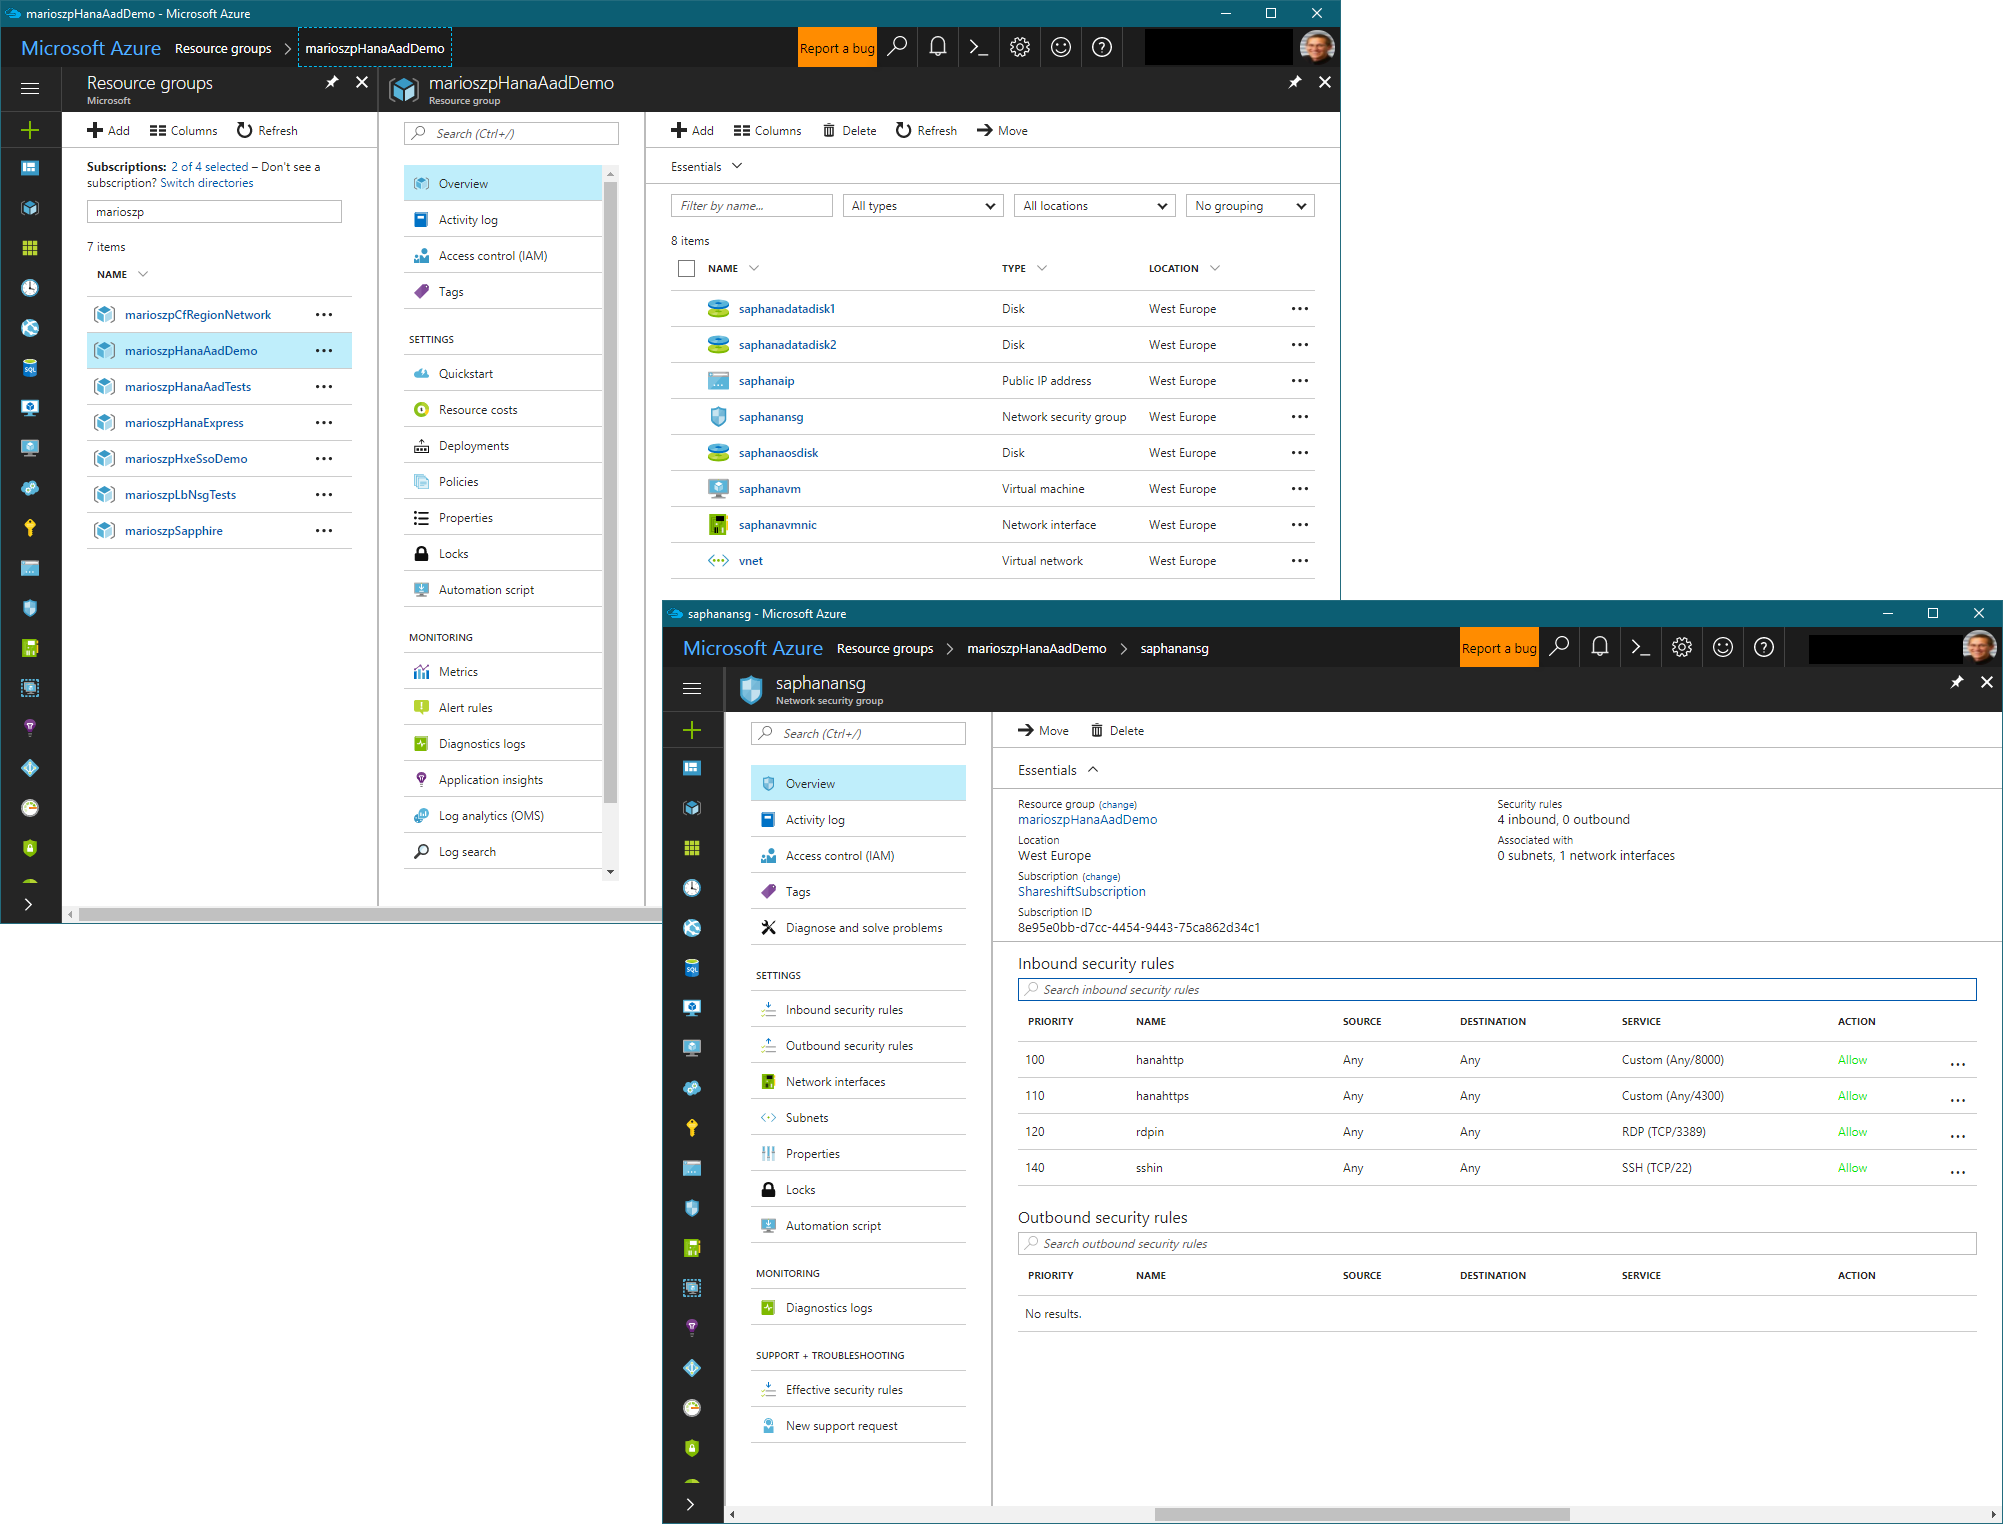This screenshot has height=1530, width=2010.
Task: Click the feedback smiley in saphanansg header
Action: click(1723, 647)
